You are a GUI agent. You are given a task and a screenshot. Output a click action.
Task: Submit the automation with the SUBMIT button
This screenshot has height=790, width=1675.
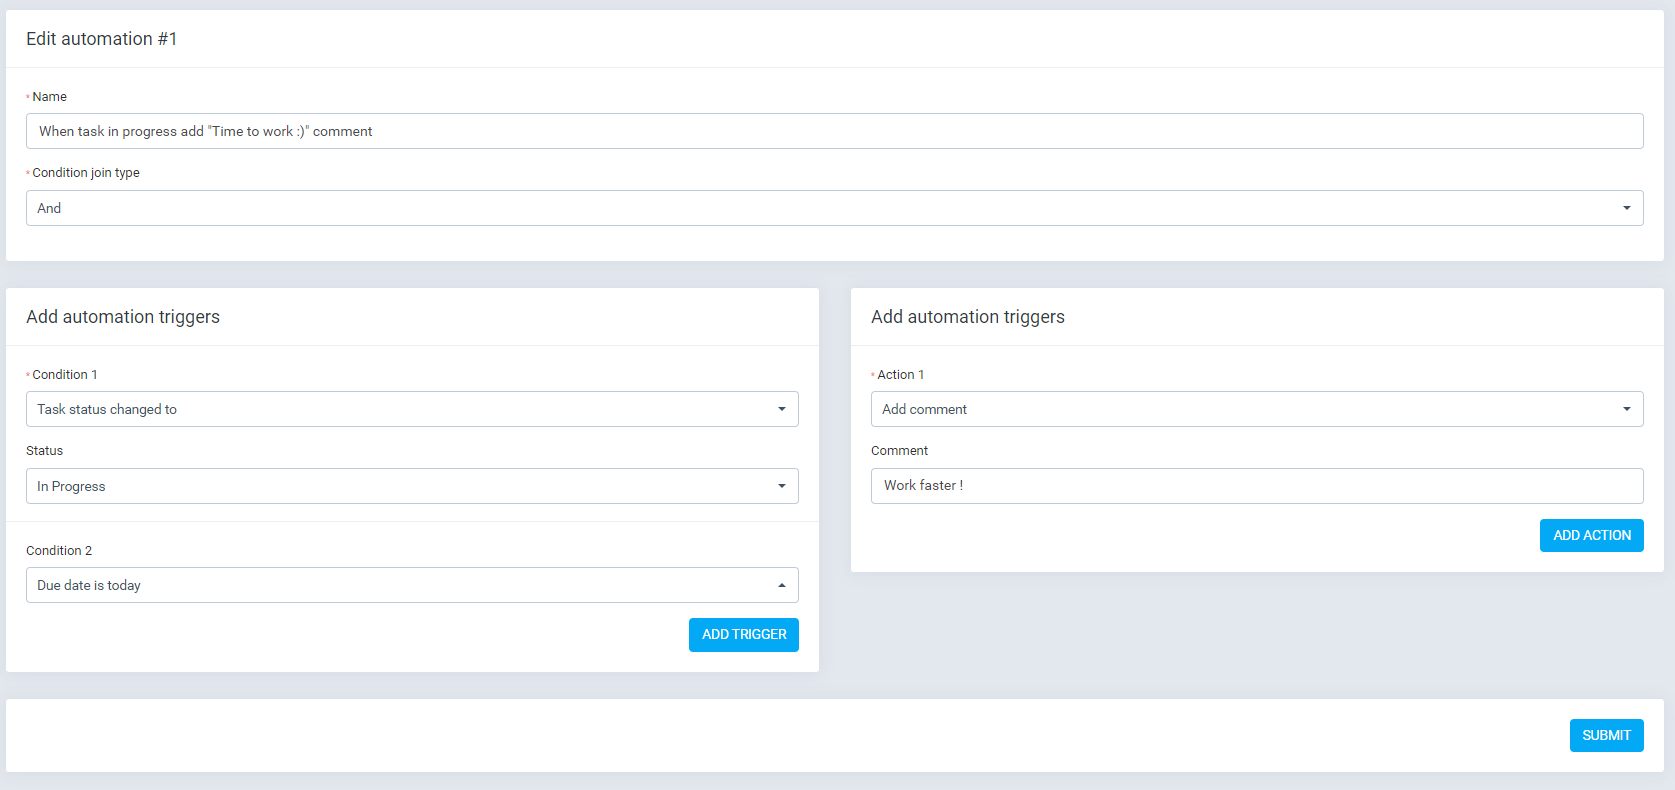tap(1606, 735)
